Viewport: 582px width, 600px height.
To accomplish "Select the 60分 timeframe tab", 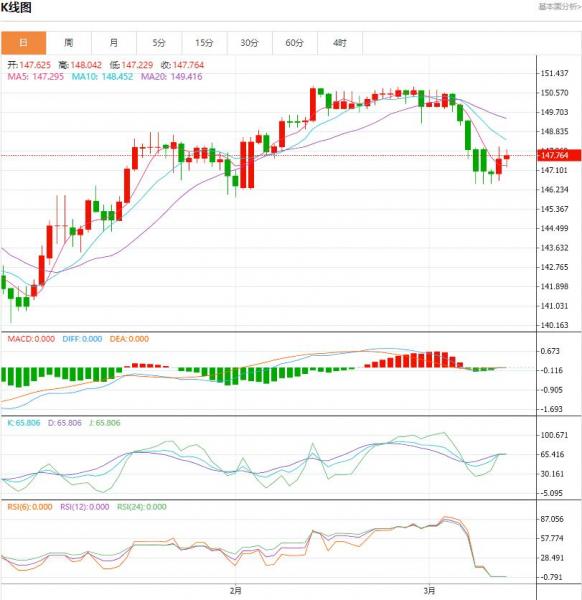I will (x=294, y=43).
